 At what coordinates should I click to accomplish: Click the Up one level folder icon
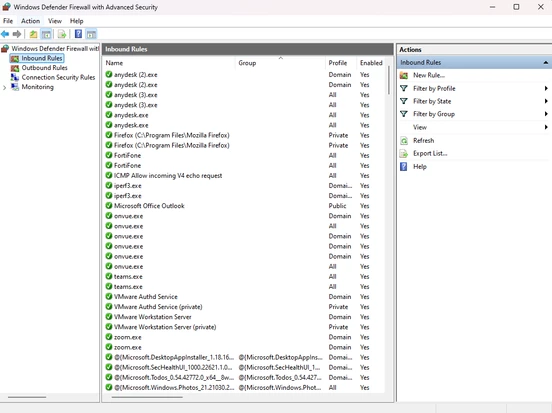[x=33, y=34]
